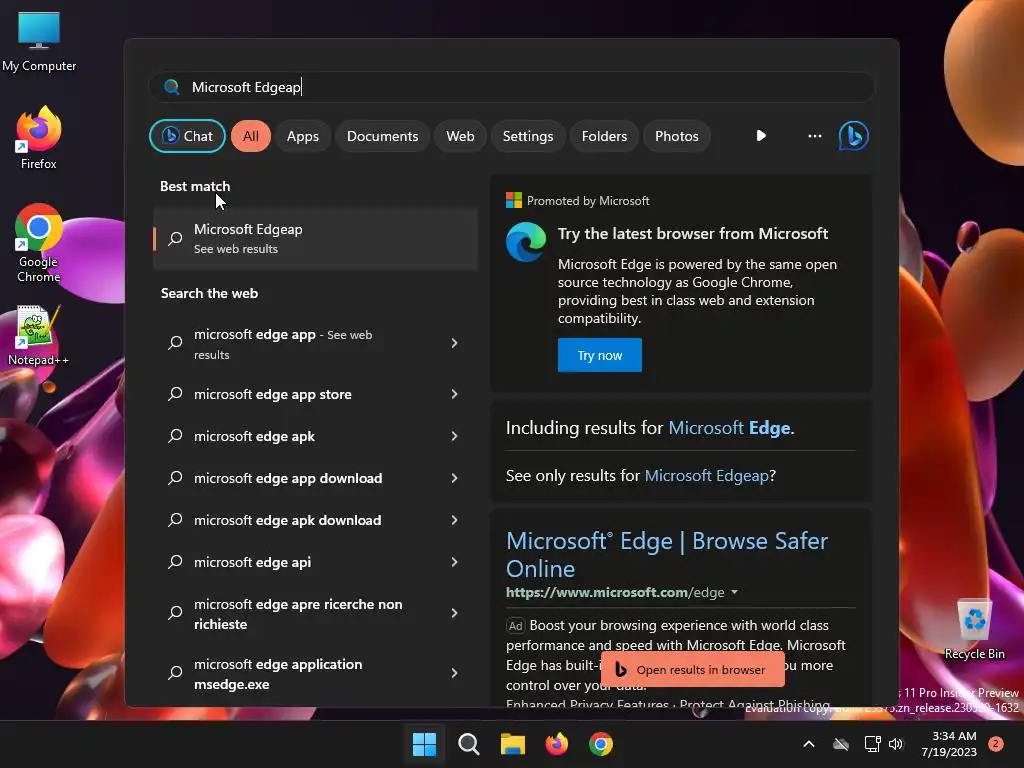Open Chrome from the taskbar
This screenshot has width=1024, height=768.
pos(601,744)
